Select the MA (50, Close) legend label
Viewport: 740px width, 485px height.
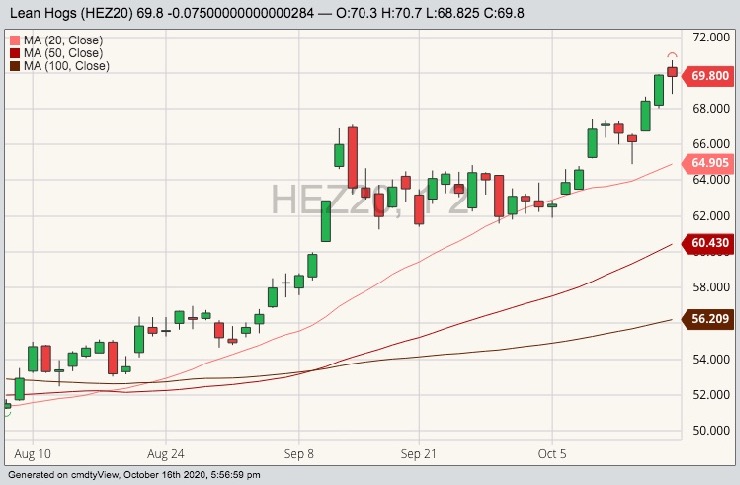[63, 53]
